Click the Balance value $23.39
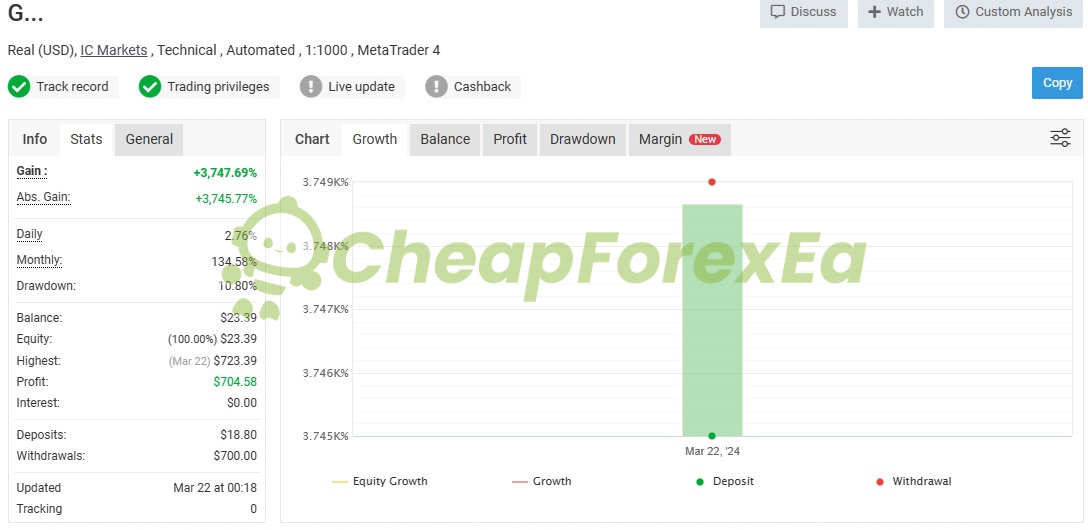This screenshot has width=1088, height=530. (239, 318)
